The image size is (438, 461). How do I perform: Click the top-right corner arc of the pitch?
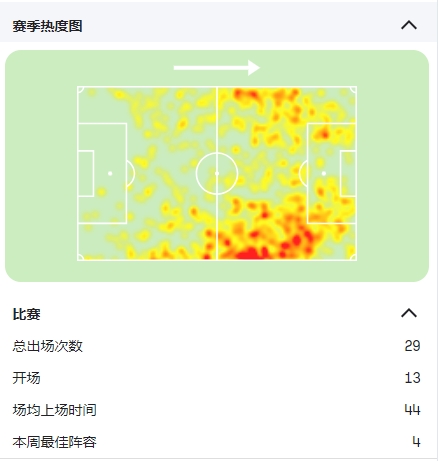(353, 90)
